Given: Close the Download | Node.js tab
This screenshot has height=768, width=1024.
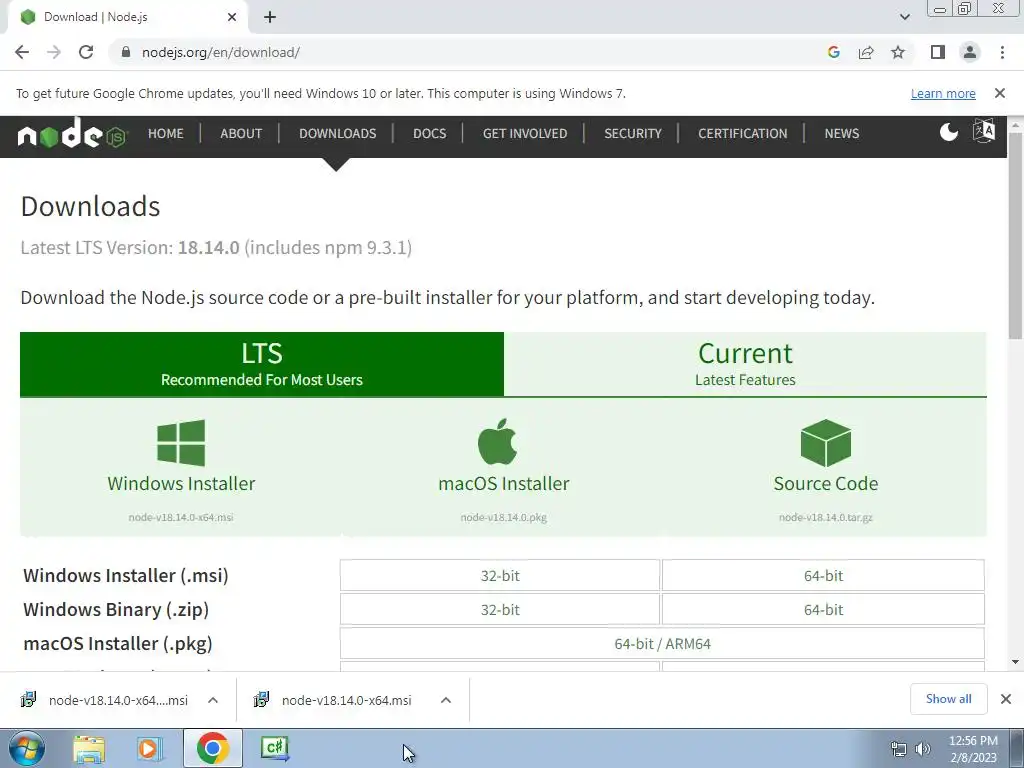Looking at the screenshot, I should click(x=232, y=17).
